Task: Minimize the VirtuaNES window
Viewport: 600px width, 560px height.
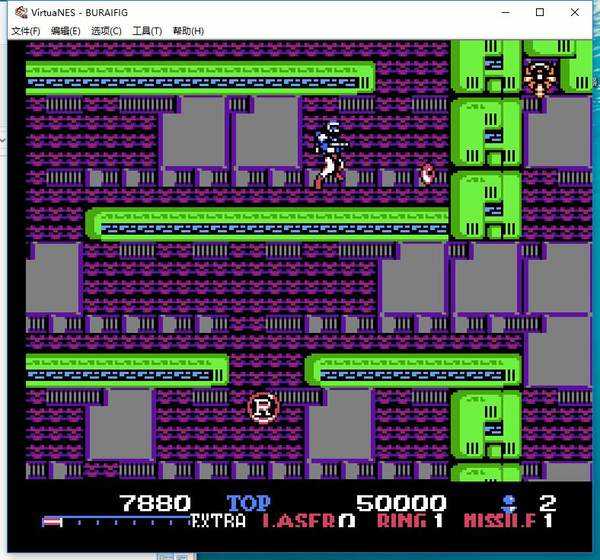Action: click(505, 12)
